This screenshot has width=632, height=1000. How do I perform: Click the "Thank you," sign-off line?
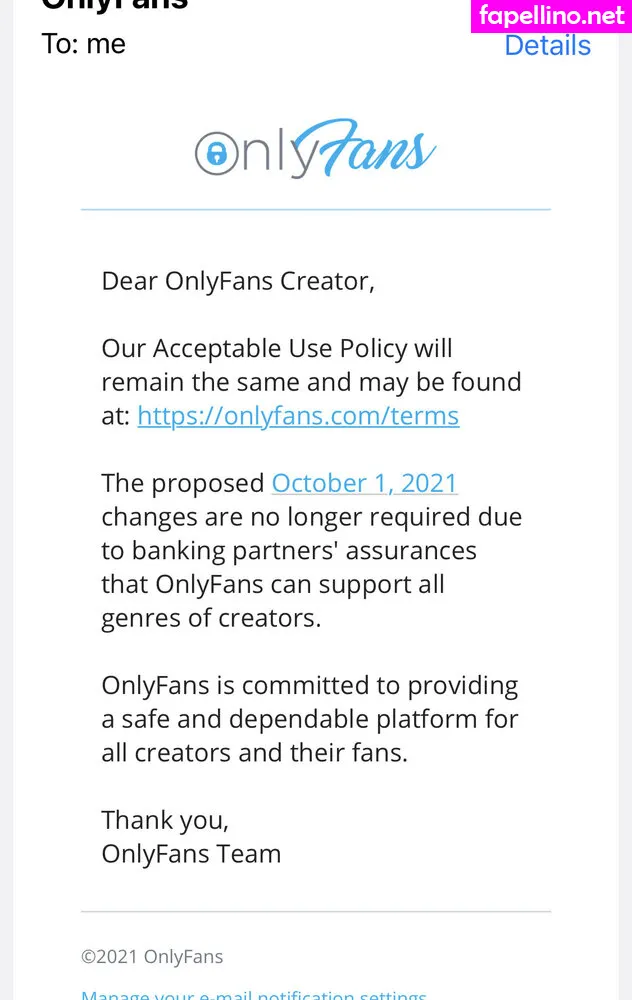pyautogui.click(x=165, y=820)
